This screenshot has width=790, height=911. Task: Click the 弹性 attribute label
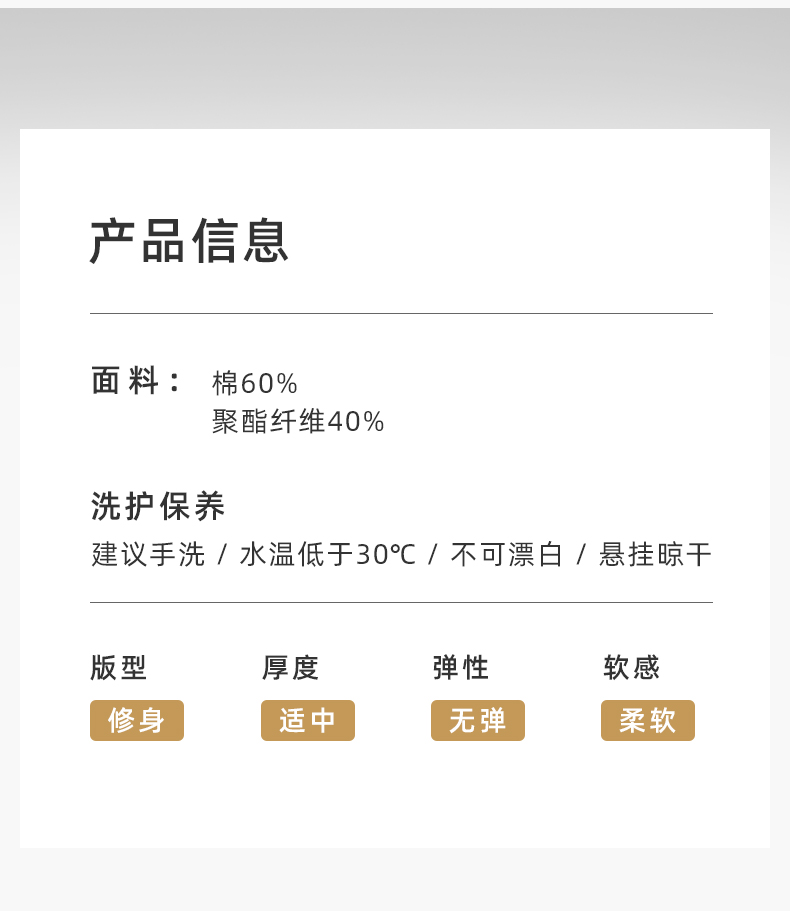point(461,668)
